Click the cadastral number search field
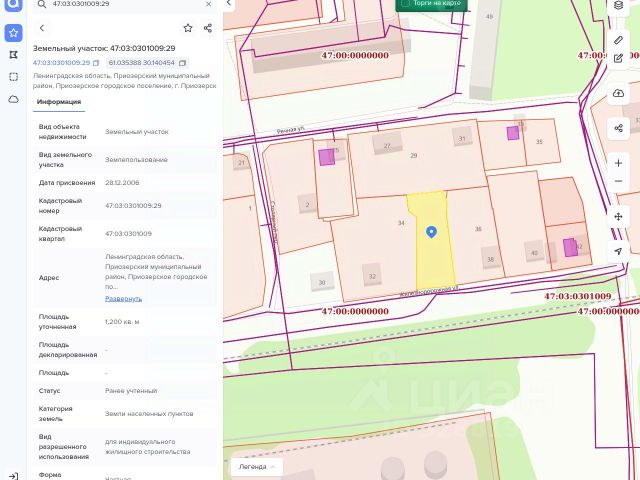 (124, 4)
